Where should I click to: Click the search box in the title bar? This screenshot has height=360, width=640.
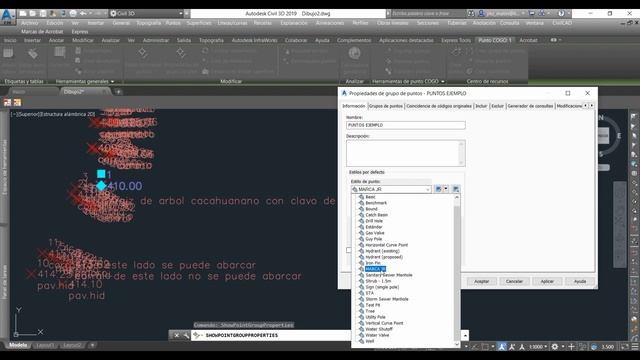[x=427, y=13]
